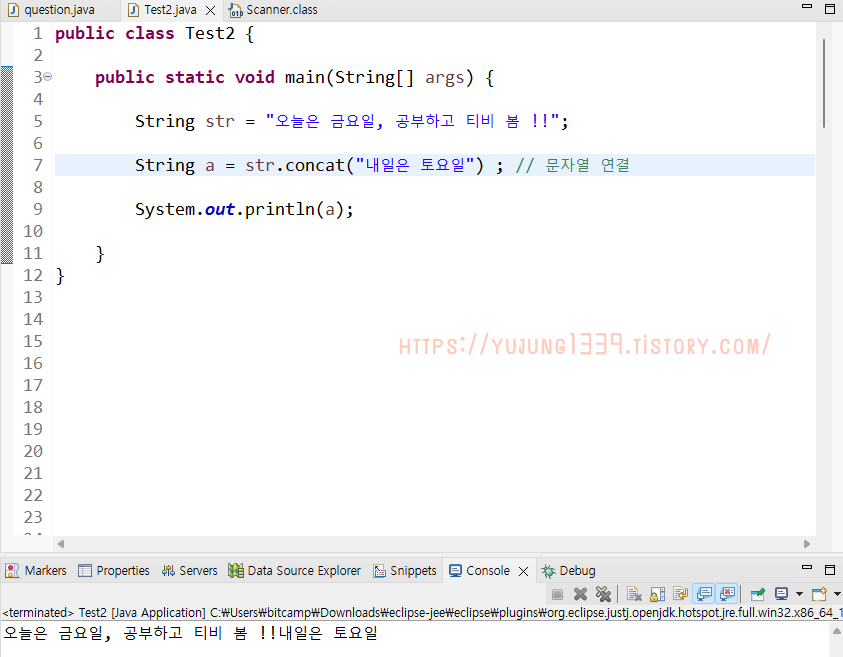Open the Properties view tab

(114, 570)
